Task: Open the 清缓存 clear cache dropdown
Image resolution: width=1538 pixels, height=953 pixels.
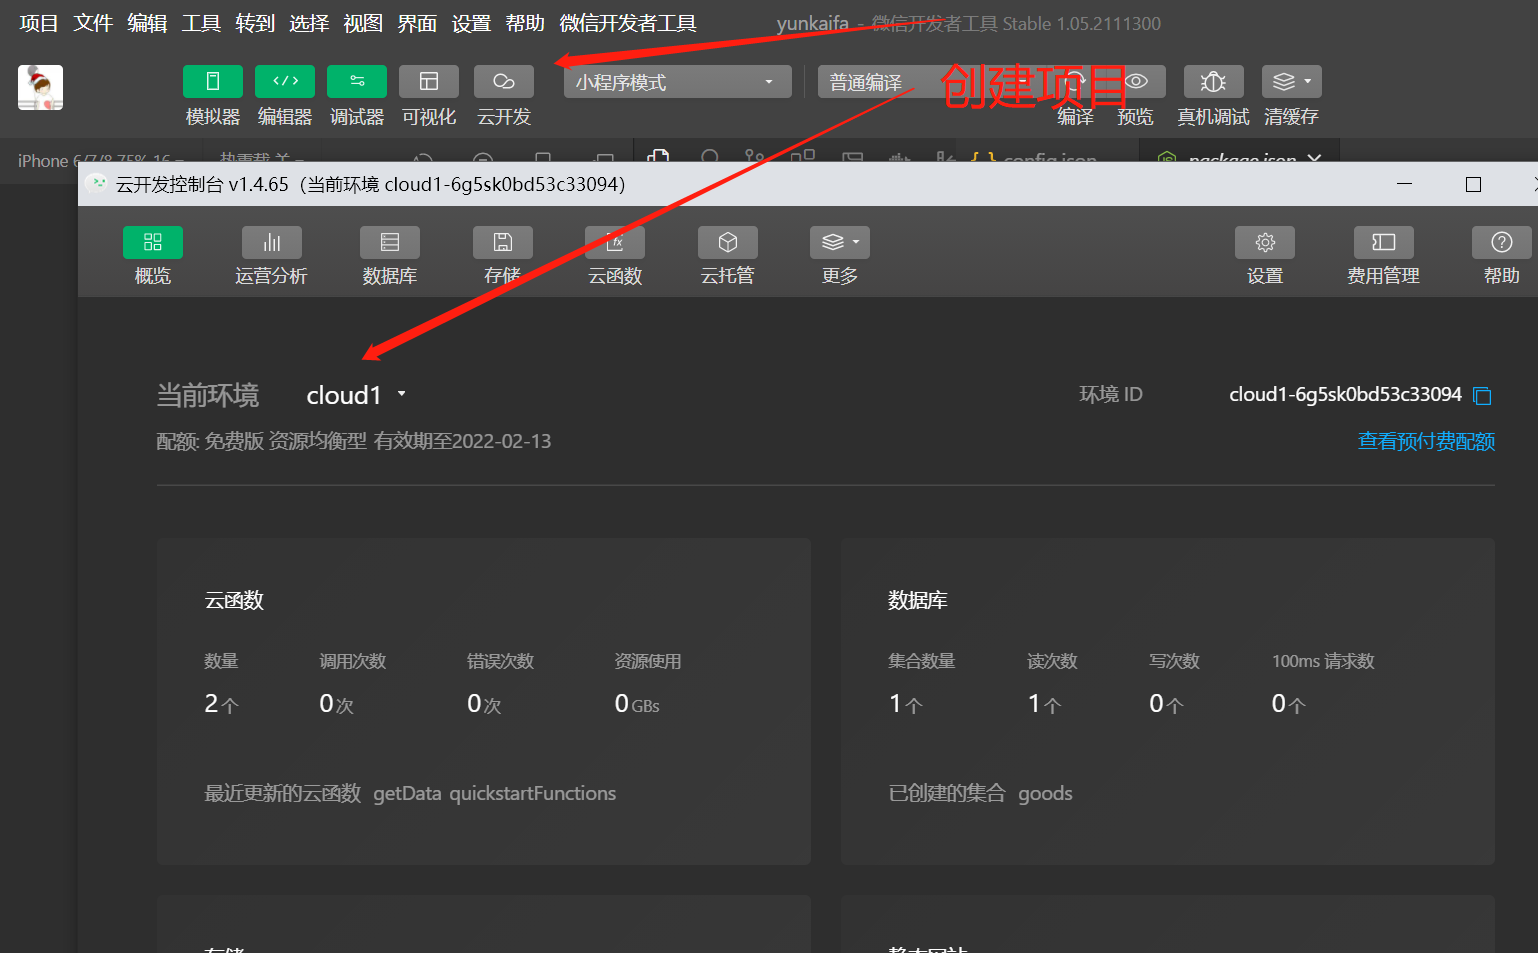Action: (x=1292, y=82)
